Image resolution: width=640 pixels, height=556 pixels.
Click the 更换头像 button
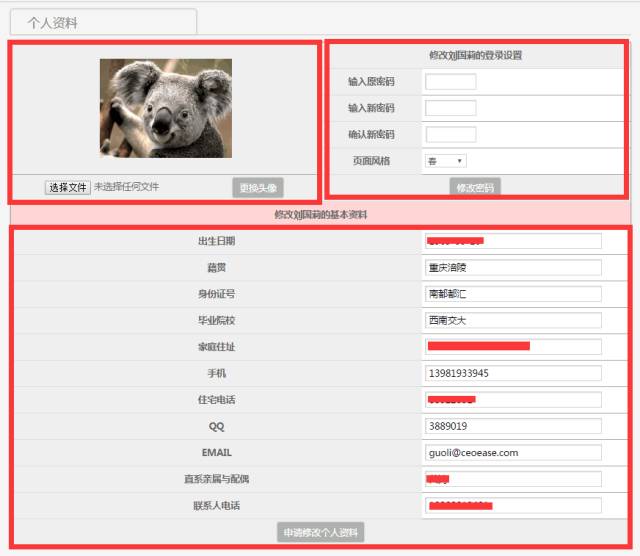(258, 188)
